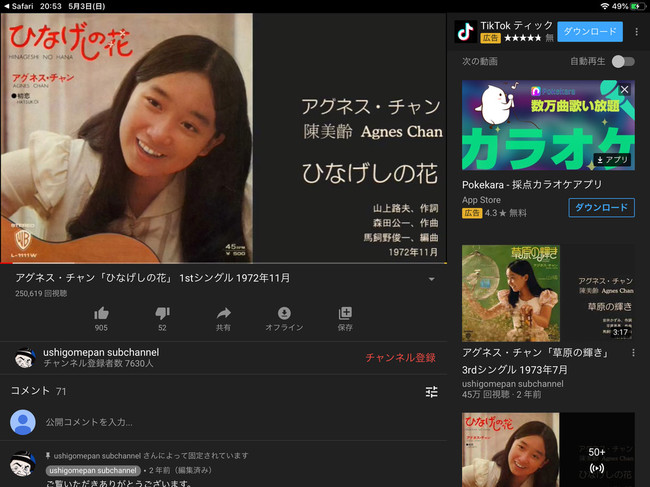This screenshot has width=650, height=487.
Task: Tap the 次の動画 label
Action: point(480,62)
